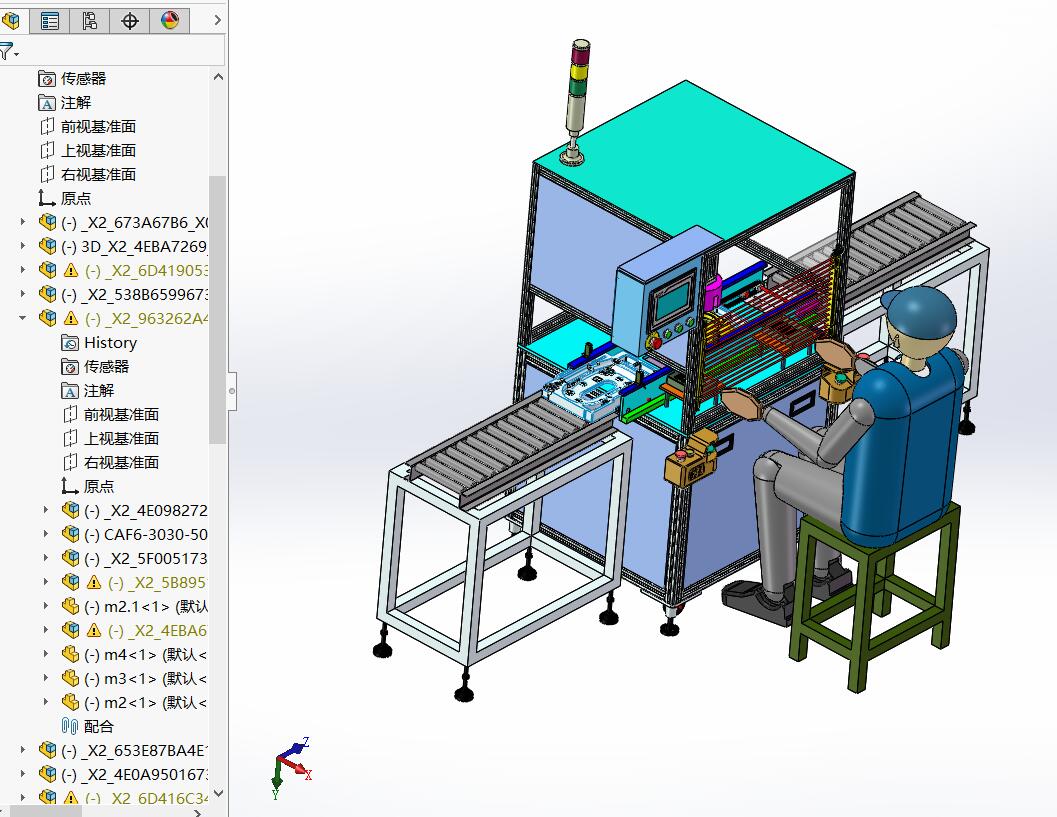Select the top 传感器 sensor folder
The height and width of the screenshot is (817, 1057).
click(72, 78)
